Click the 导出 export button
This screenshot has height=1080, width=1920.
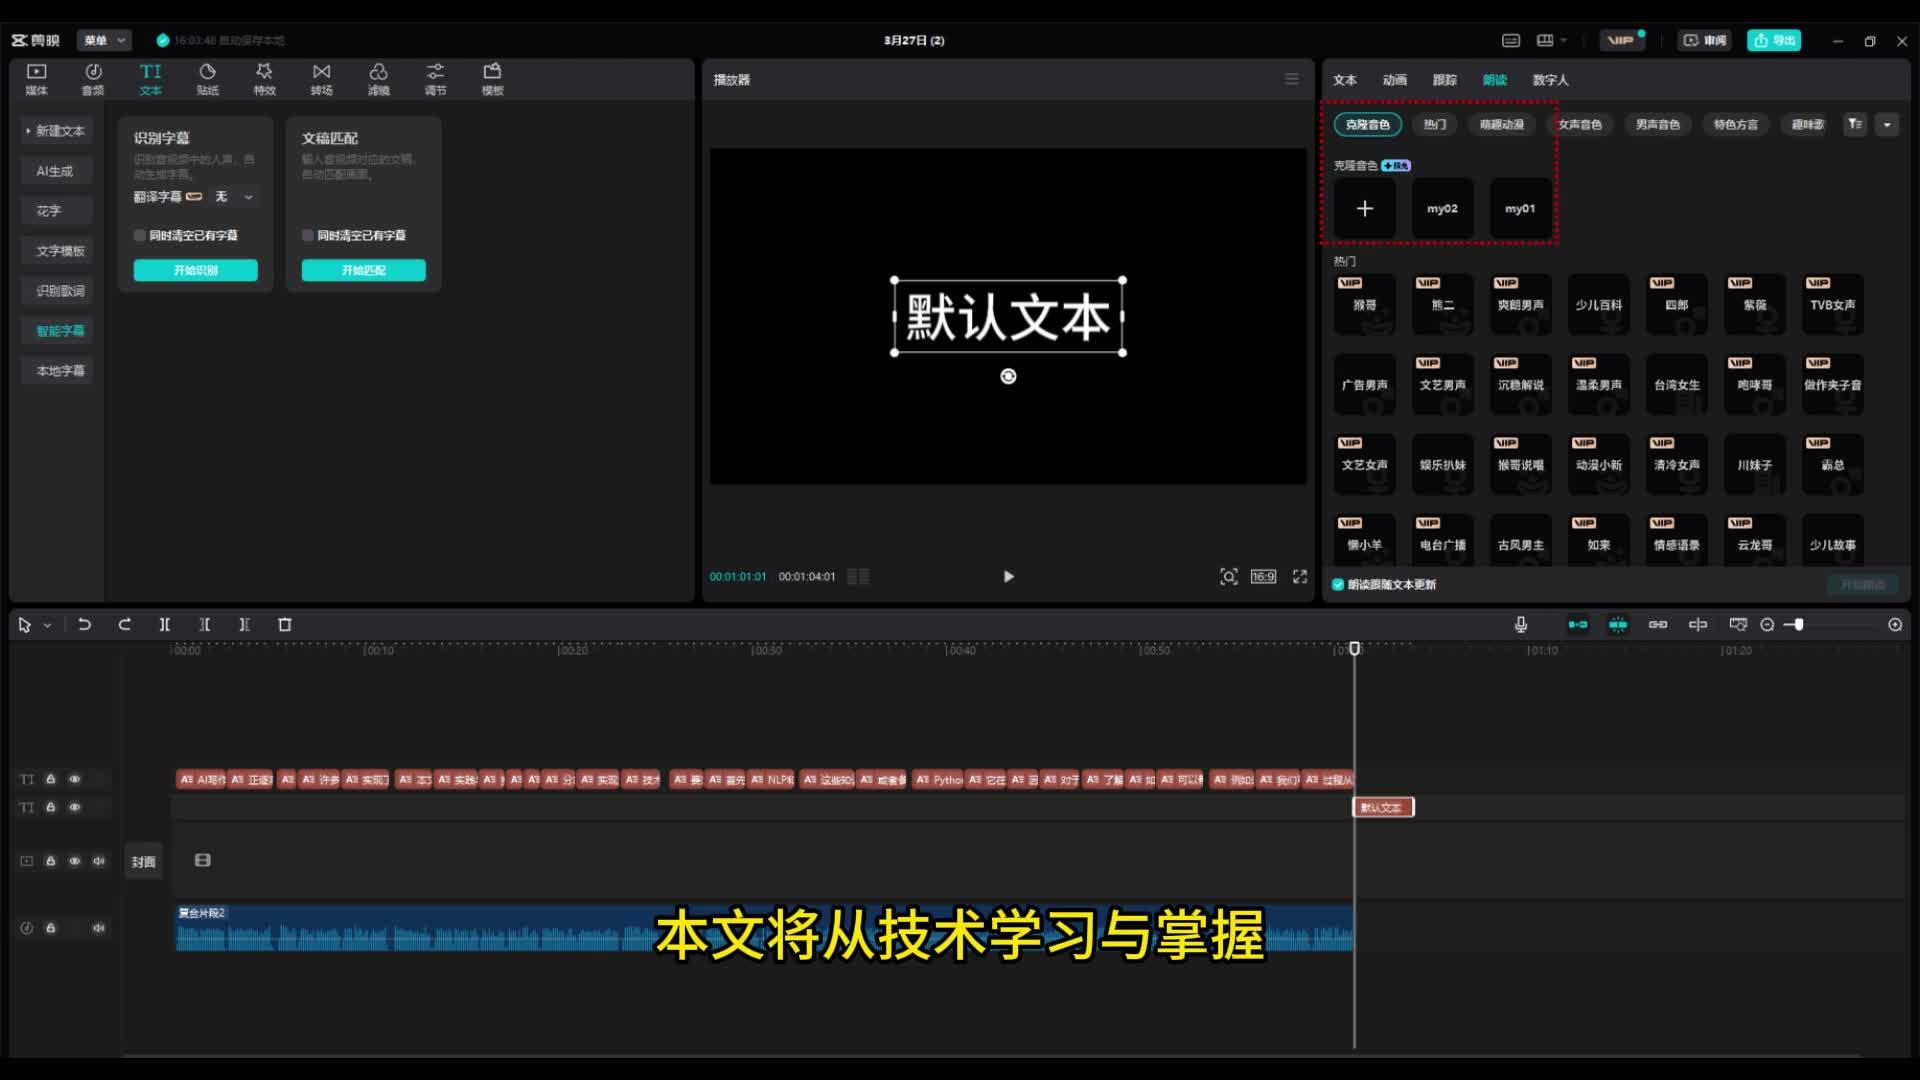tap(1774, 40)
